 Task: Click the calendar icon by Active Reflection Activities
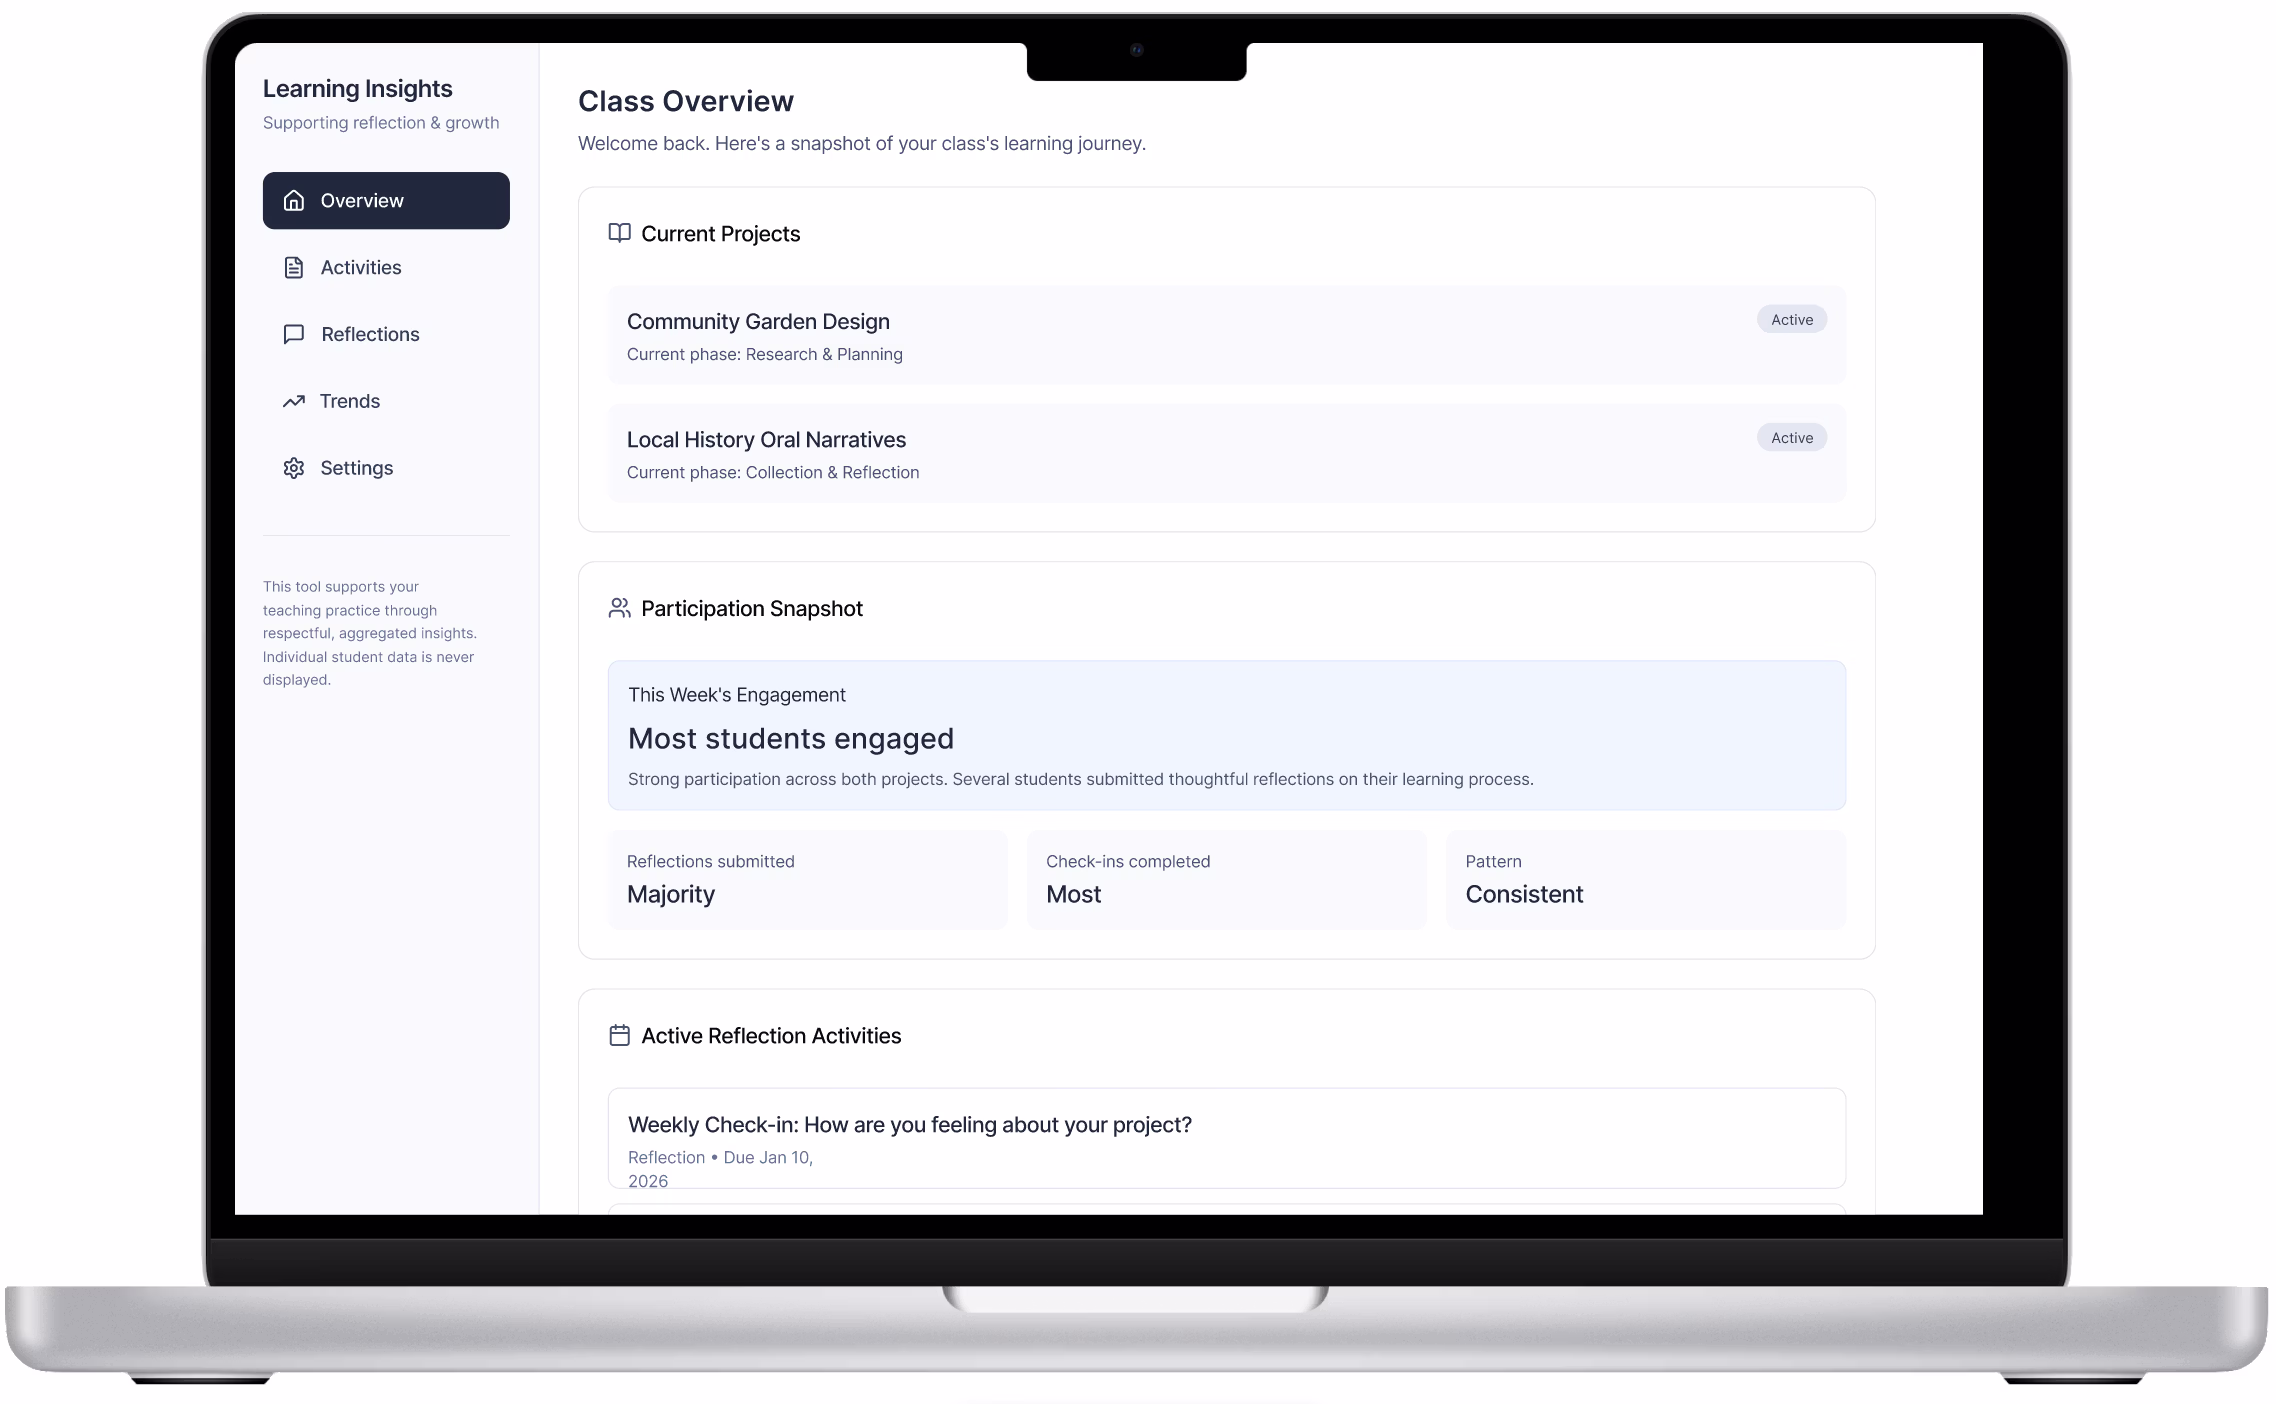tap(618, 1036)
